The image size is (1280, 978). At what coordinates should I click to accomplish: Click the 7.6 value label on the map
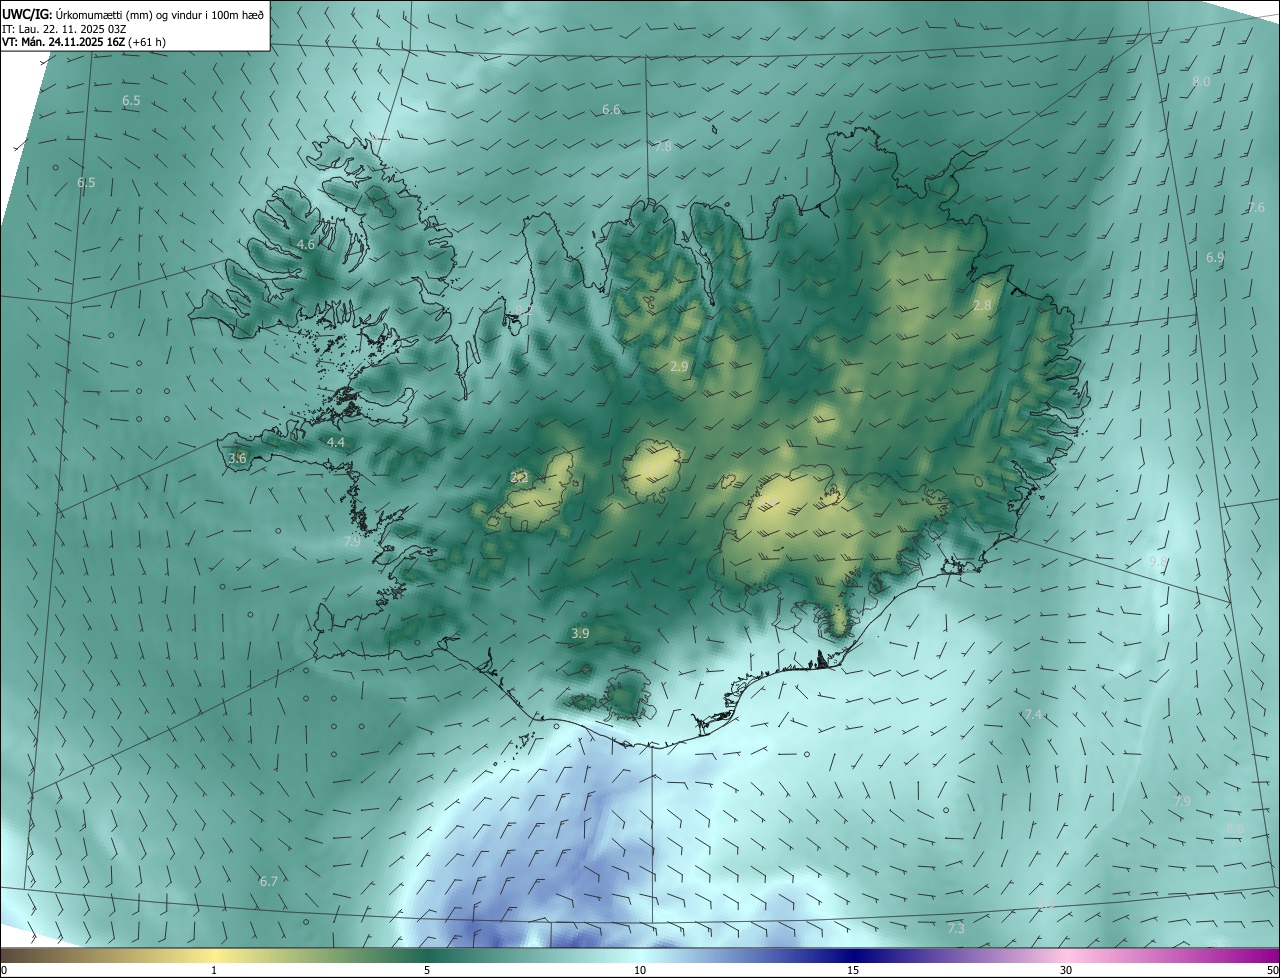tap(1256, 208)
